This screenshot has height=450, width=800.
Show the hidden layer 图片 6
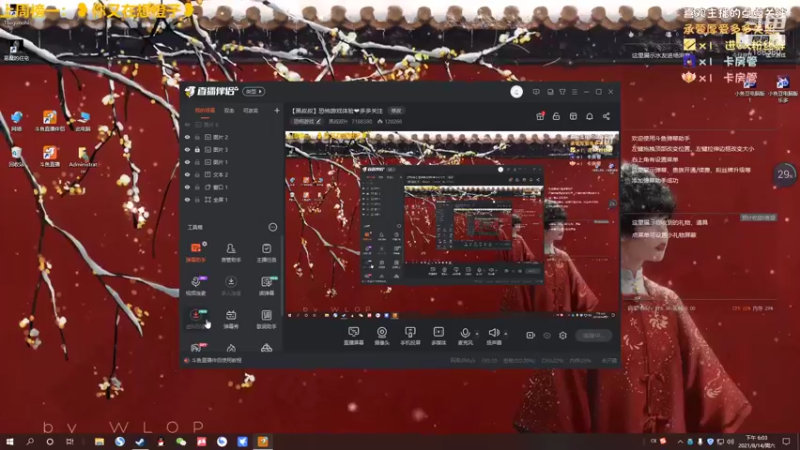(187, 124)
